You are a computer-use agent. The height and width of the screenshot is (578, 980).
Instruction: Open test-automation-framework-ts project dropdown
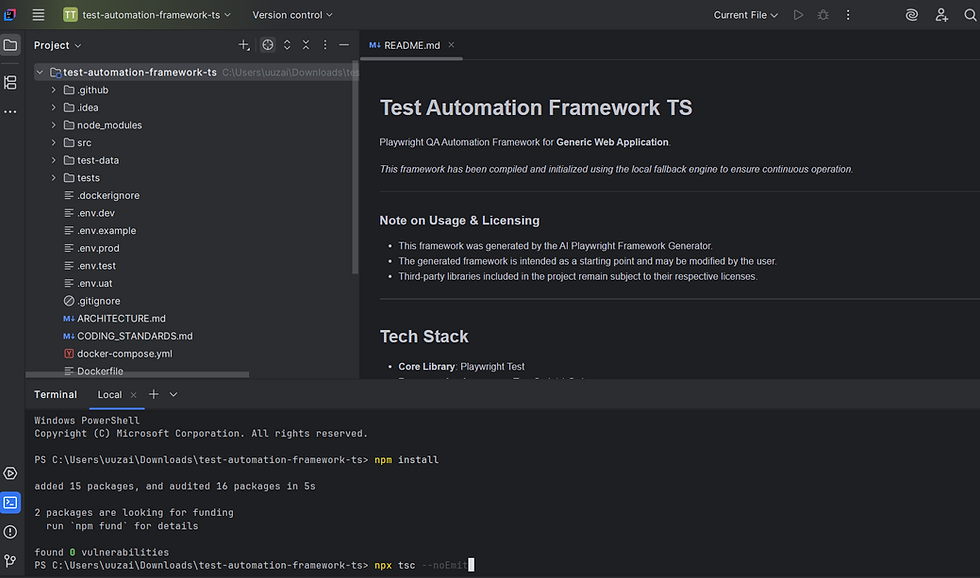tap(148, 14)
